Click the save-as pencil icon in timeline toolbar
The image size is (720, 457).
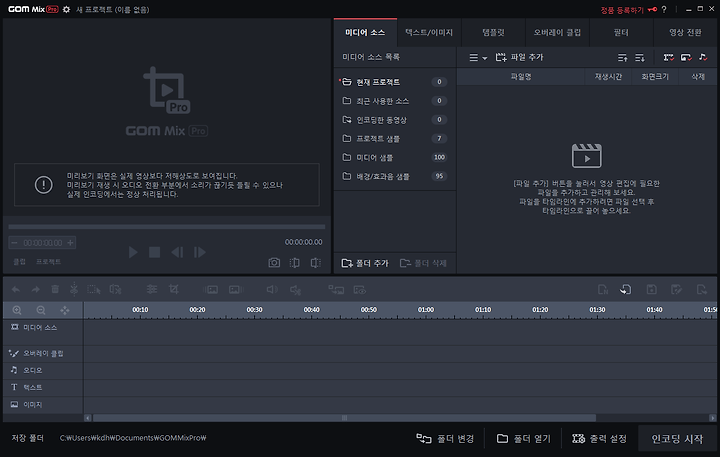pyautogui.click(x=676, y=289)
